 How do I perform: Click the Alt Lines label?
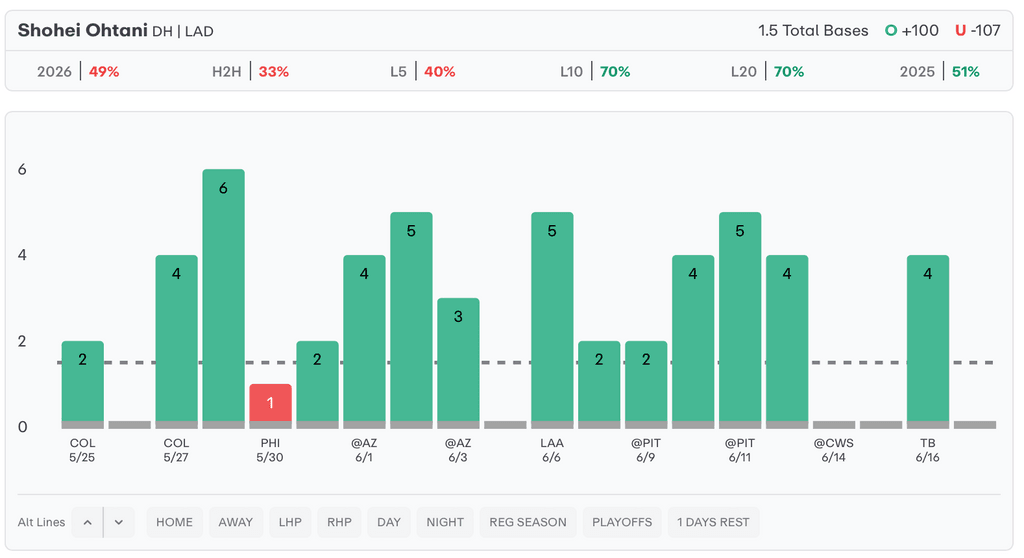41,522
